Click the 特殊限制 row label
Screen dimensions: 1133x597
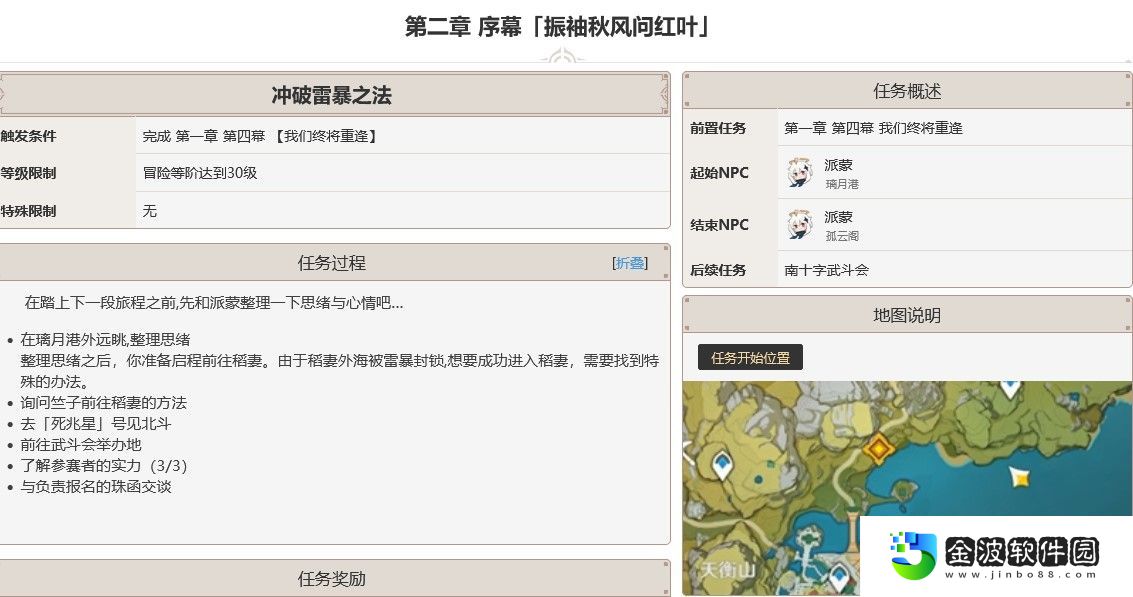pyautogui.click(x=28, y=211)
